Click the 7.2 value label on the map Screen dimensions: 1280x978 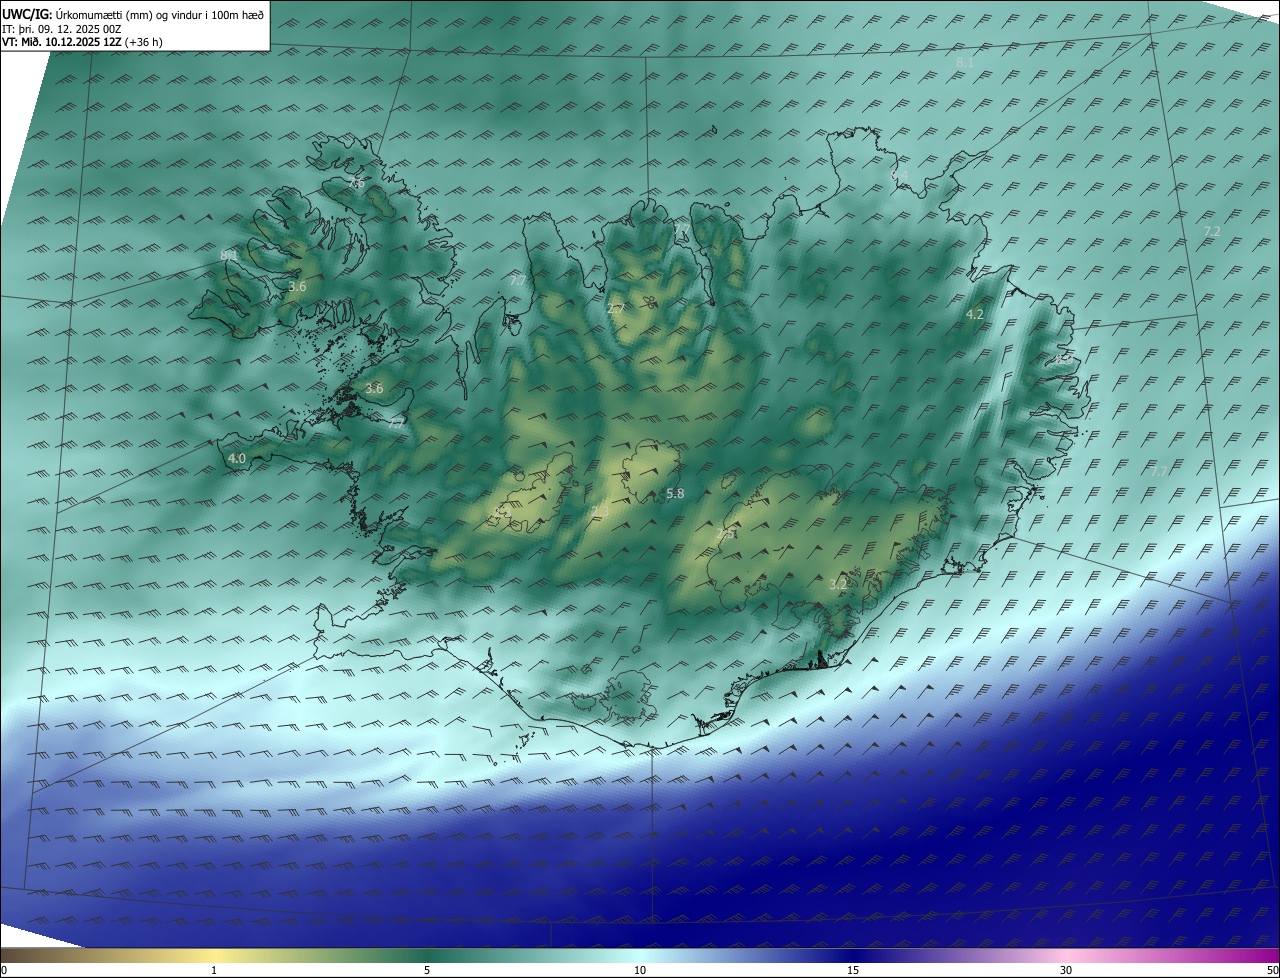point(1212,231)
